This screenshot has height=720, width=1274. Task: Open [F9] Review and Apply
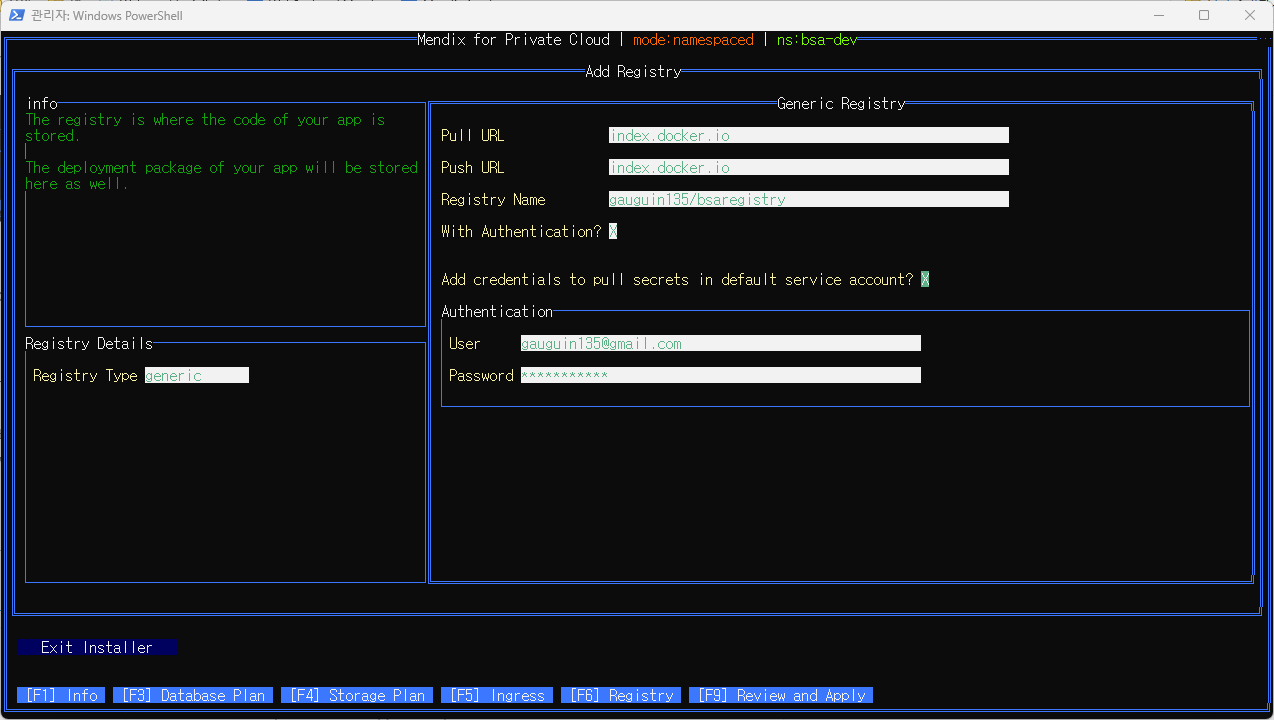[x=781, y=695]
